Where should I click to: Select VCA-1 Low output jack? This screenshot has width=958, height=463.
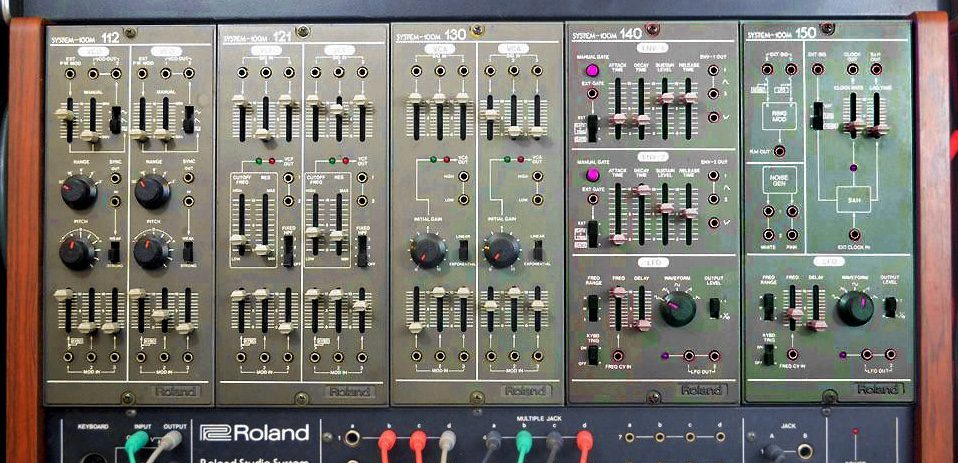(464, 199)
